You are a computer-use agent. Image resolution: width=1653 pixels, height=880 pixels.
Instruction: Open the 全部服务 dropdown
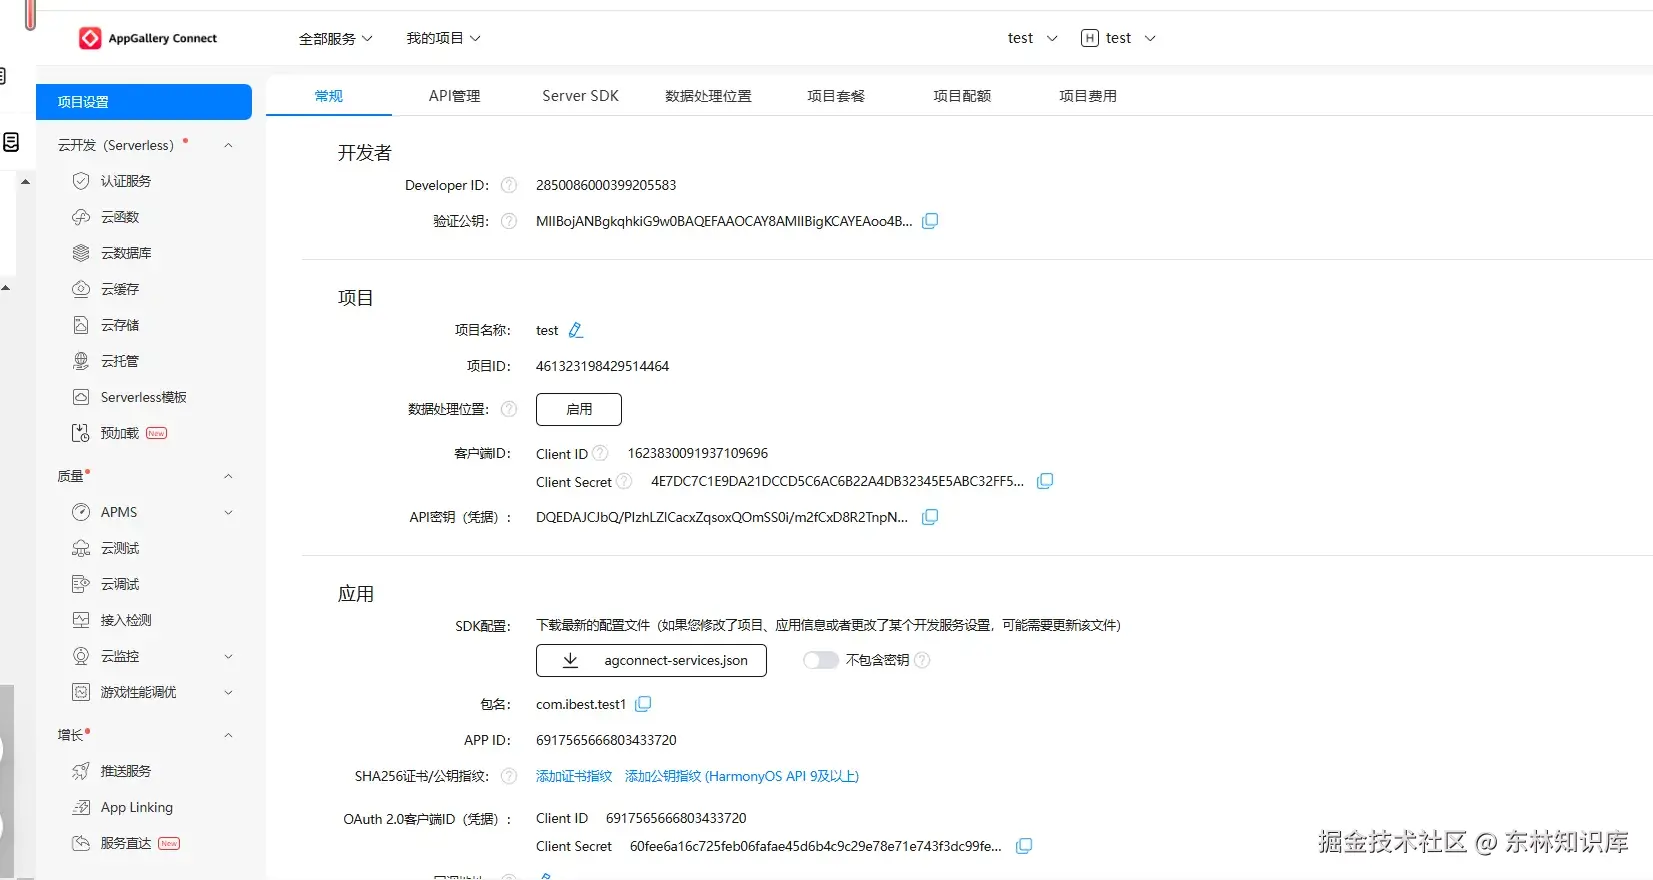[336, 38]
